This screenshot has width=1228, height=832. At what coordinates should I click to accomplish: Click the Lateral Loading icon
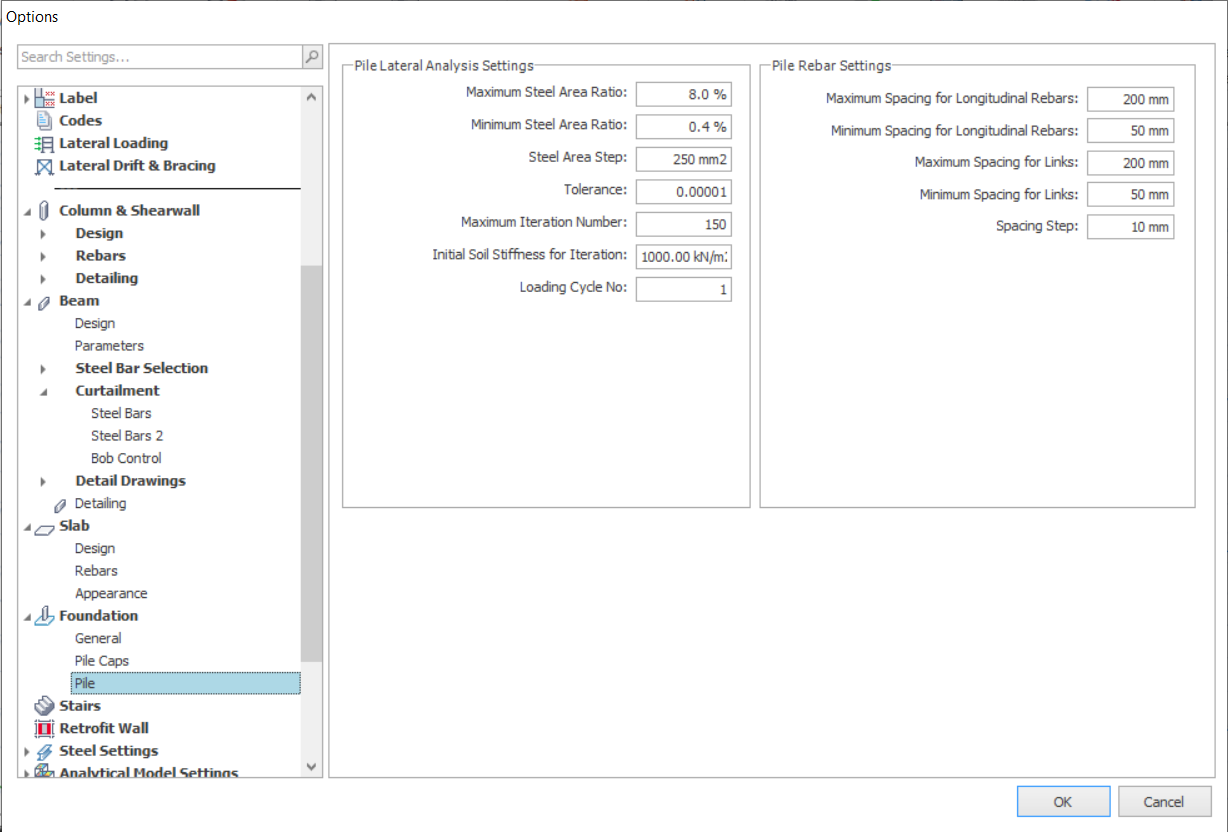pos(44,144)
